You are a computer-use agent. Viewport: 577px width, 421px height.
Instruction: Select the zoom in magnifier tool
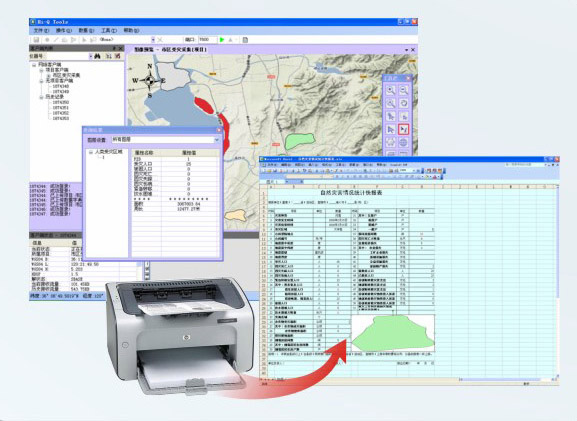coord(391,90)
